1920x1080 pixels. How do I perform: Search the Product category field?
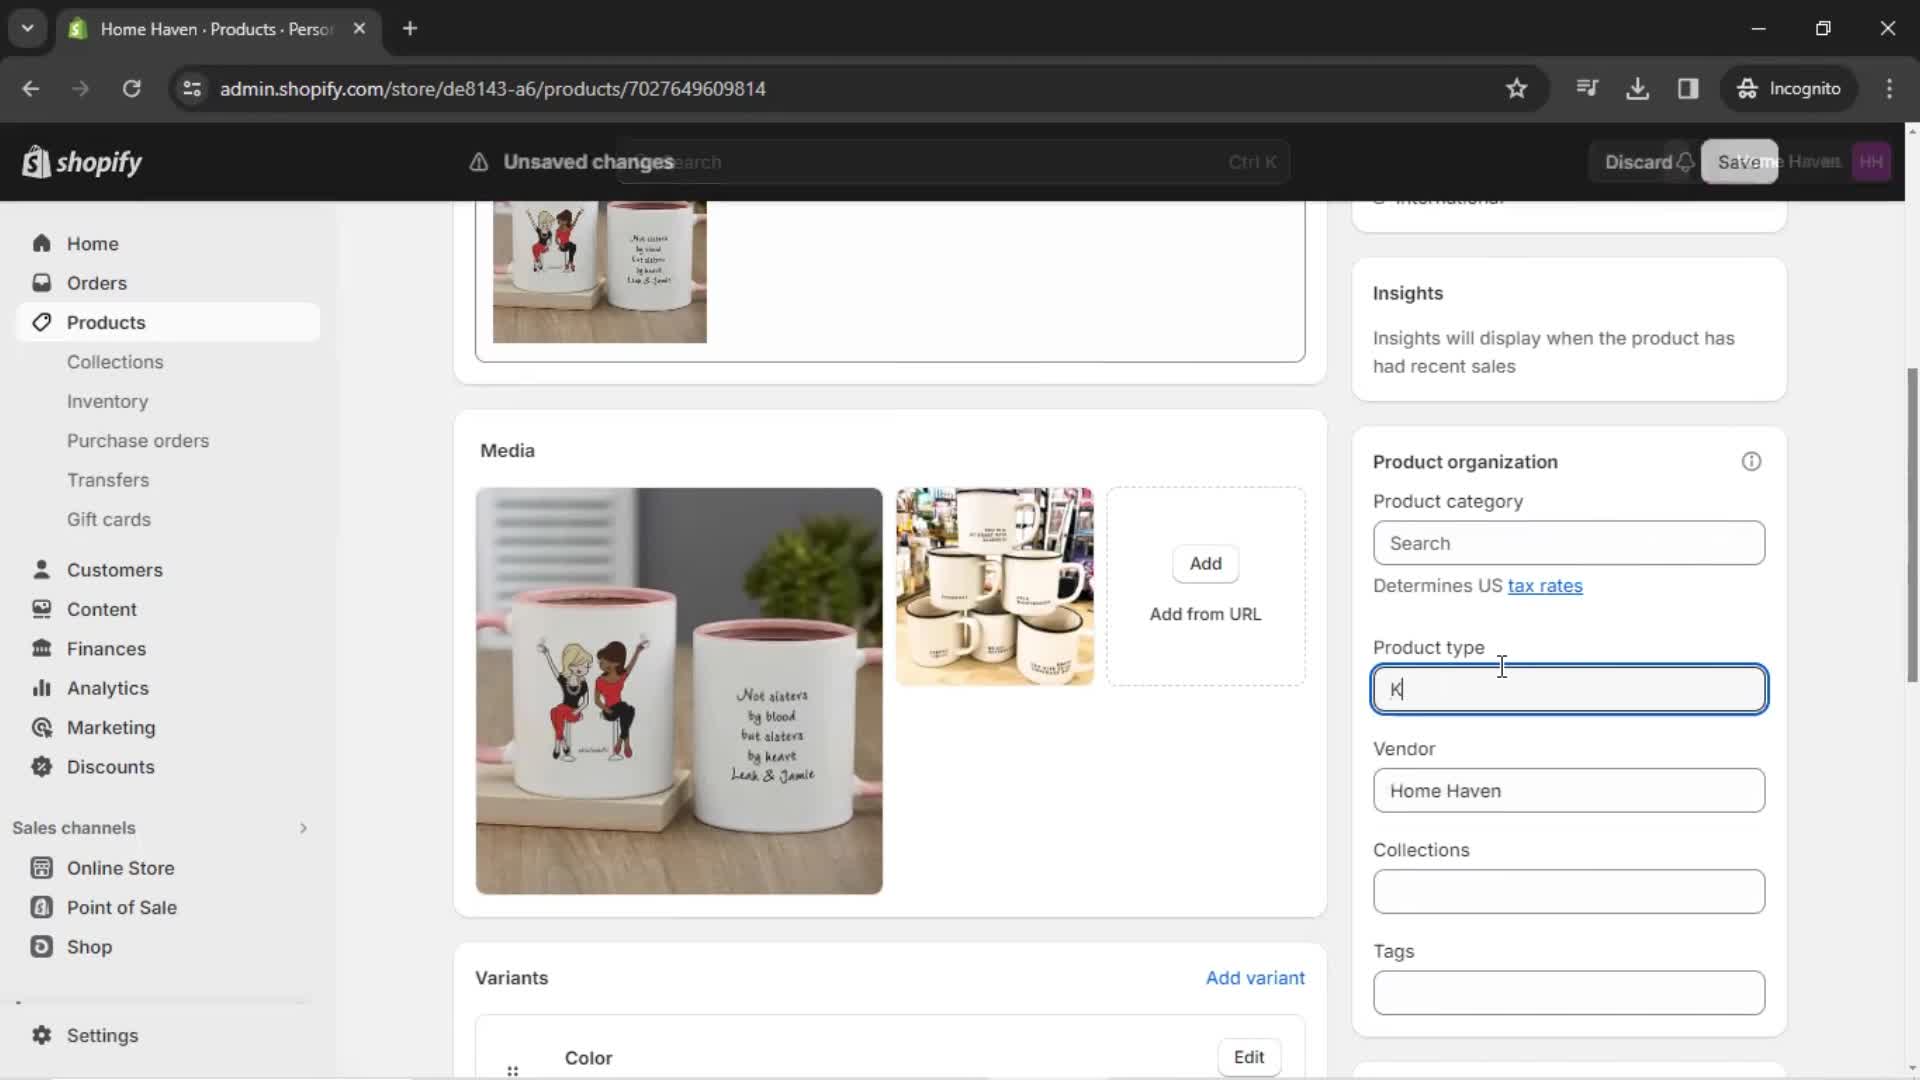coord(1569,543)
